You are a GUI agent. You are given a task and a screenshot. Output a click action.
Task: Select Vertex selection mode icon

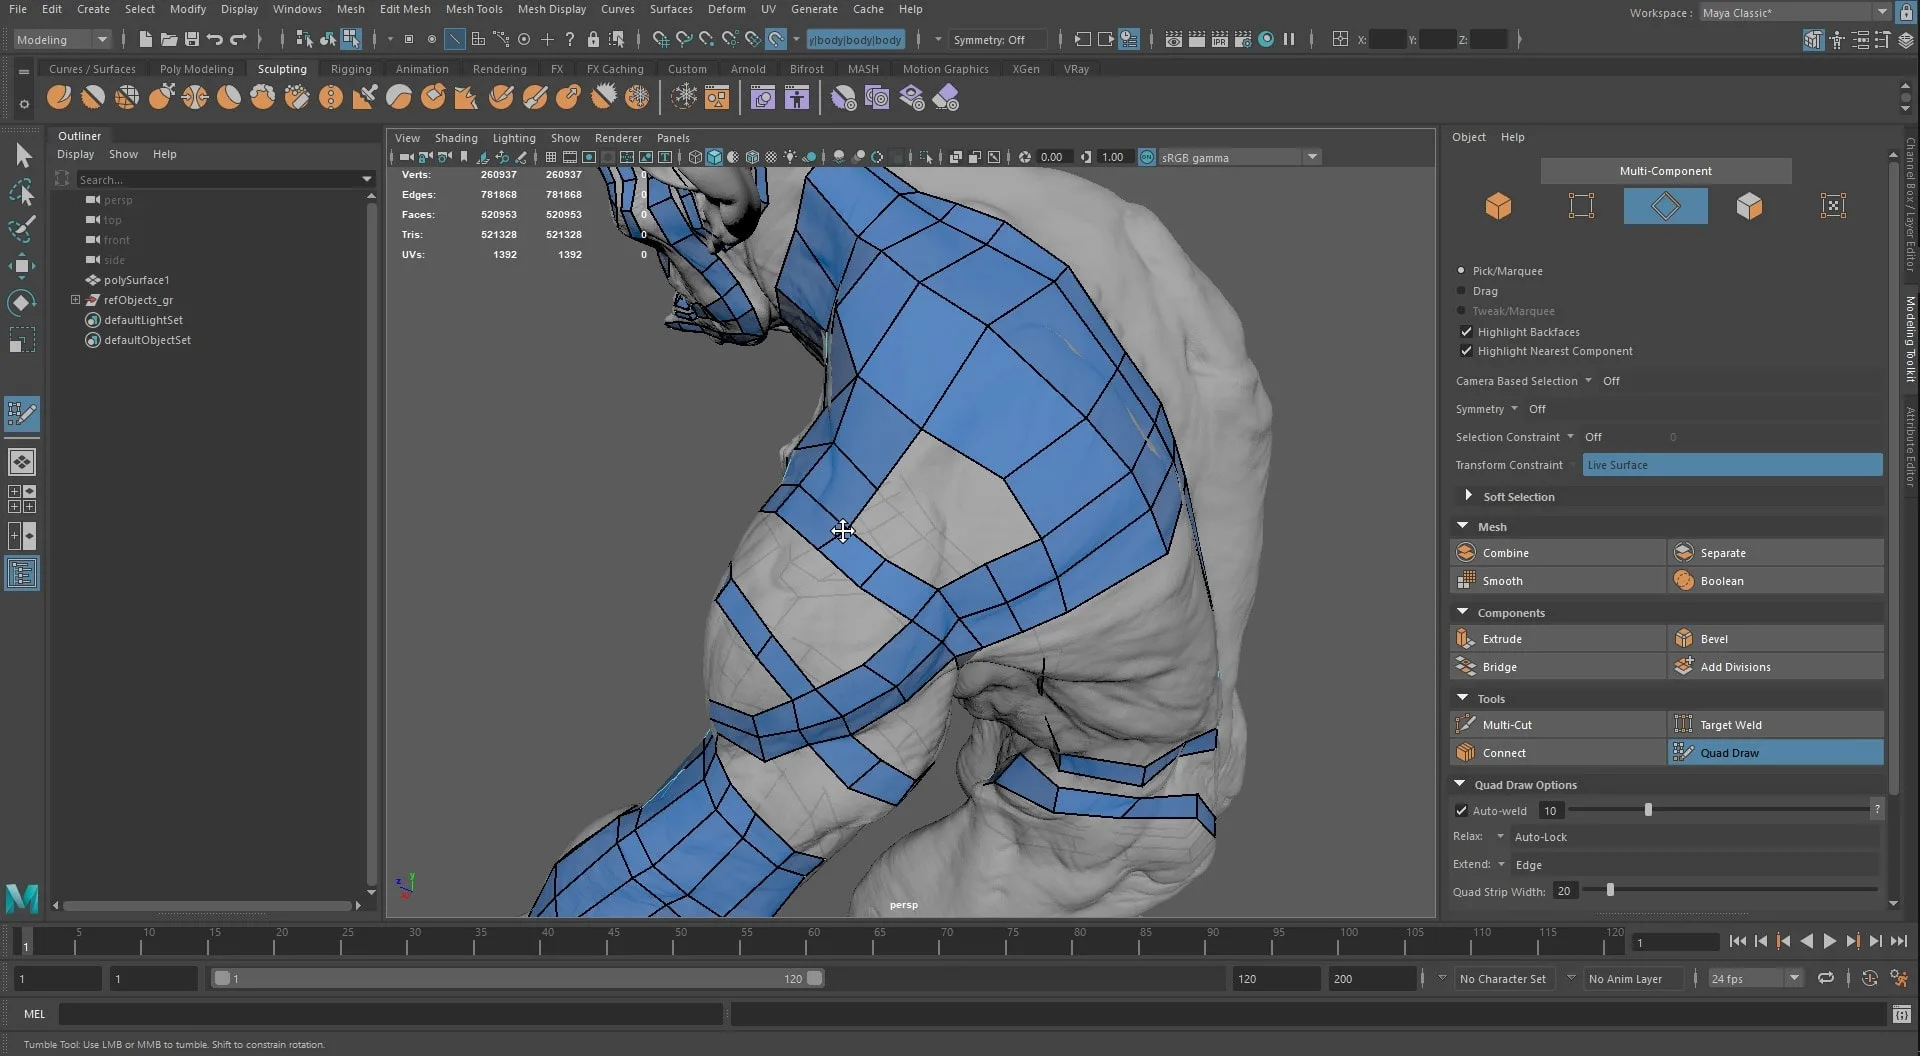click(1582, 206)
